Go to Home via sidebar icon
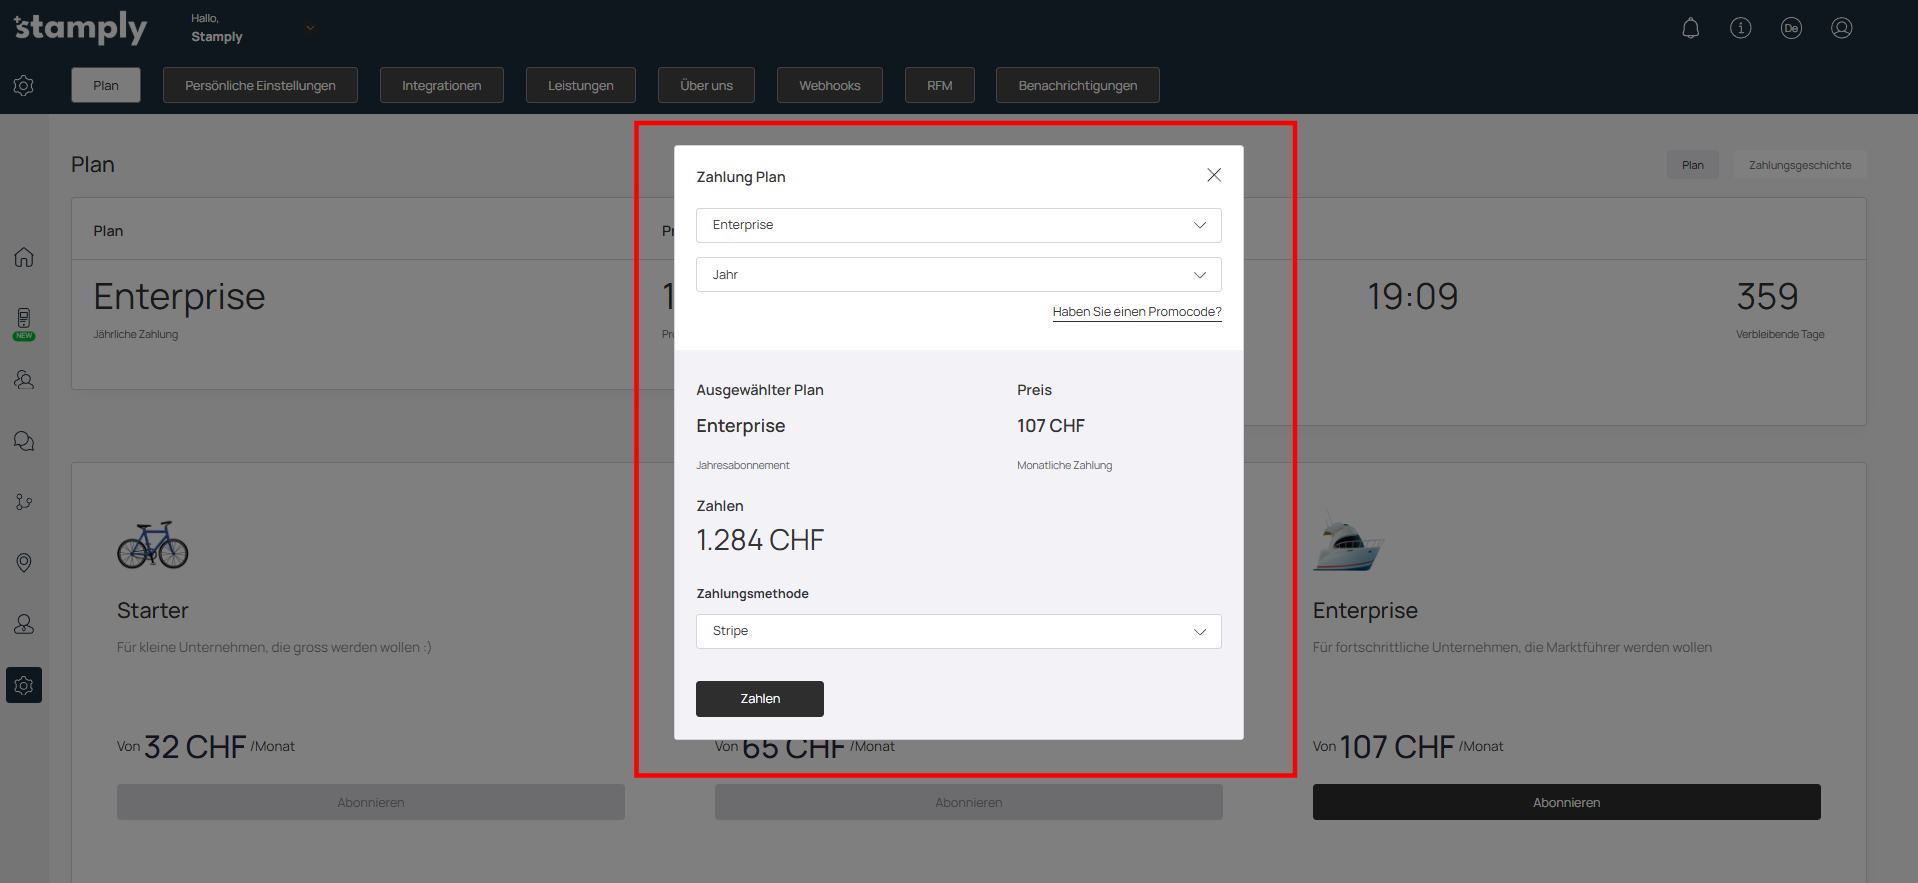1918x883 pixels. 24,257
